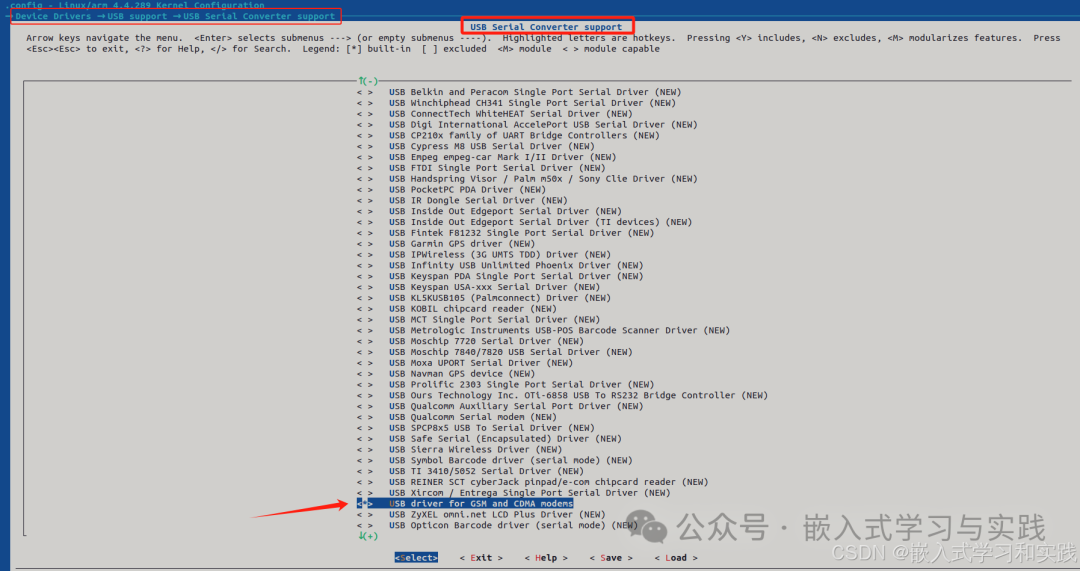The height and width of the screenshot is (571, 1080).
Task: Select USB Handspring Visor / Palm m50x row
Action: [x=527, y=179]
